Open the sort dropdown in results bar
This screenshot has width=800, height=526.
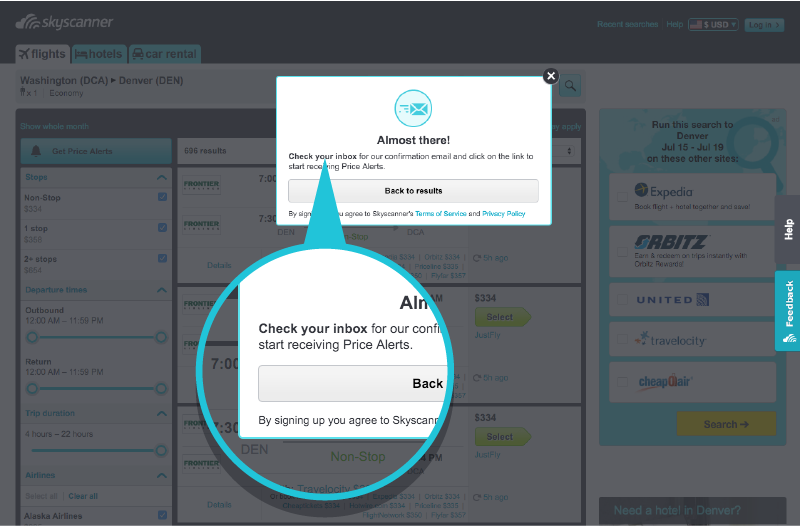(x=569, y=151)
